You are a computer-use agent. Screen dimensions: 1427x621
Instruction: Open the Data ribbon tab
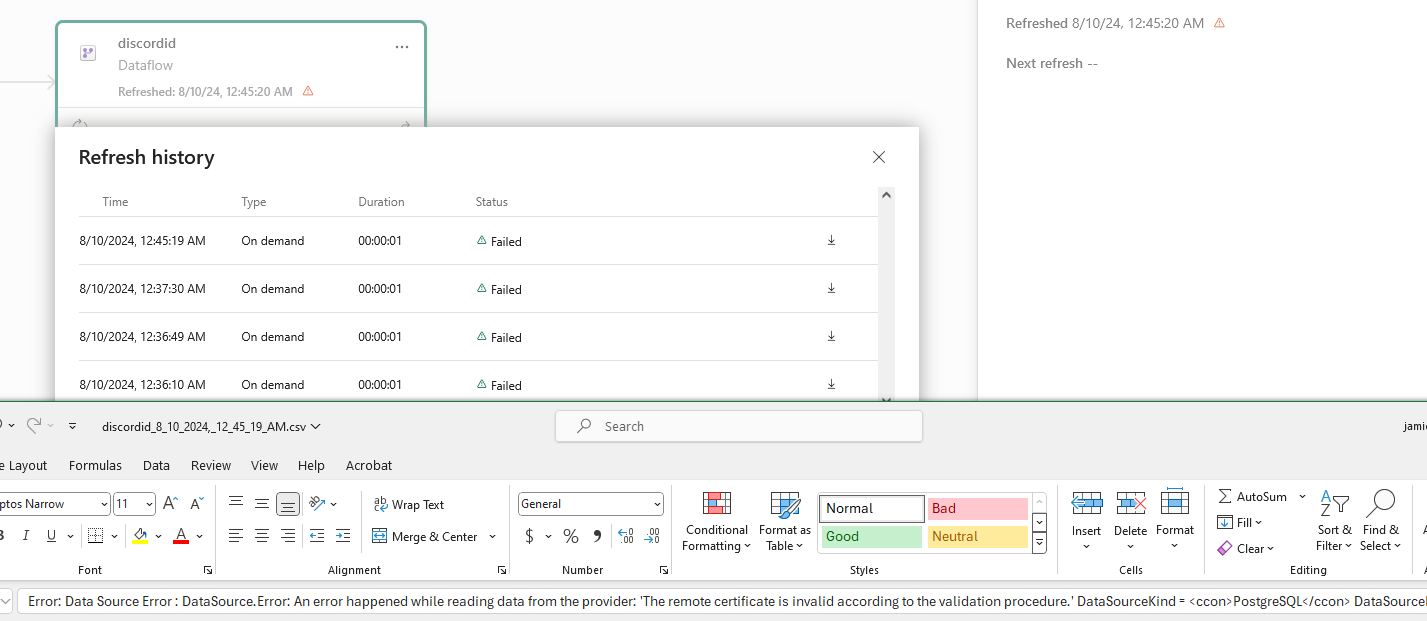coord(156,465)
